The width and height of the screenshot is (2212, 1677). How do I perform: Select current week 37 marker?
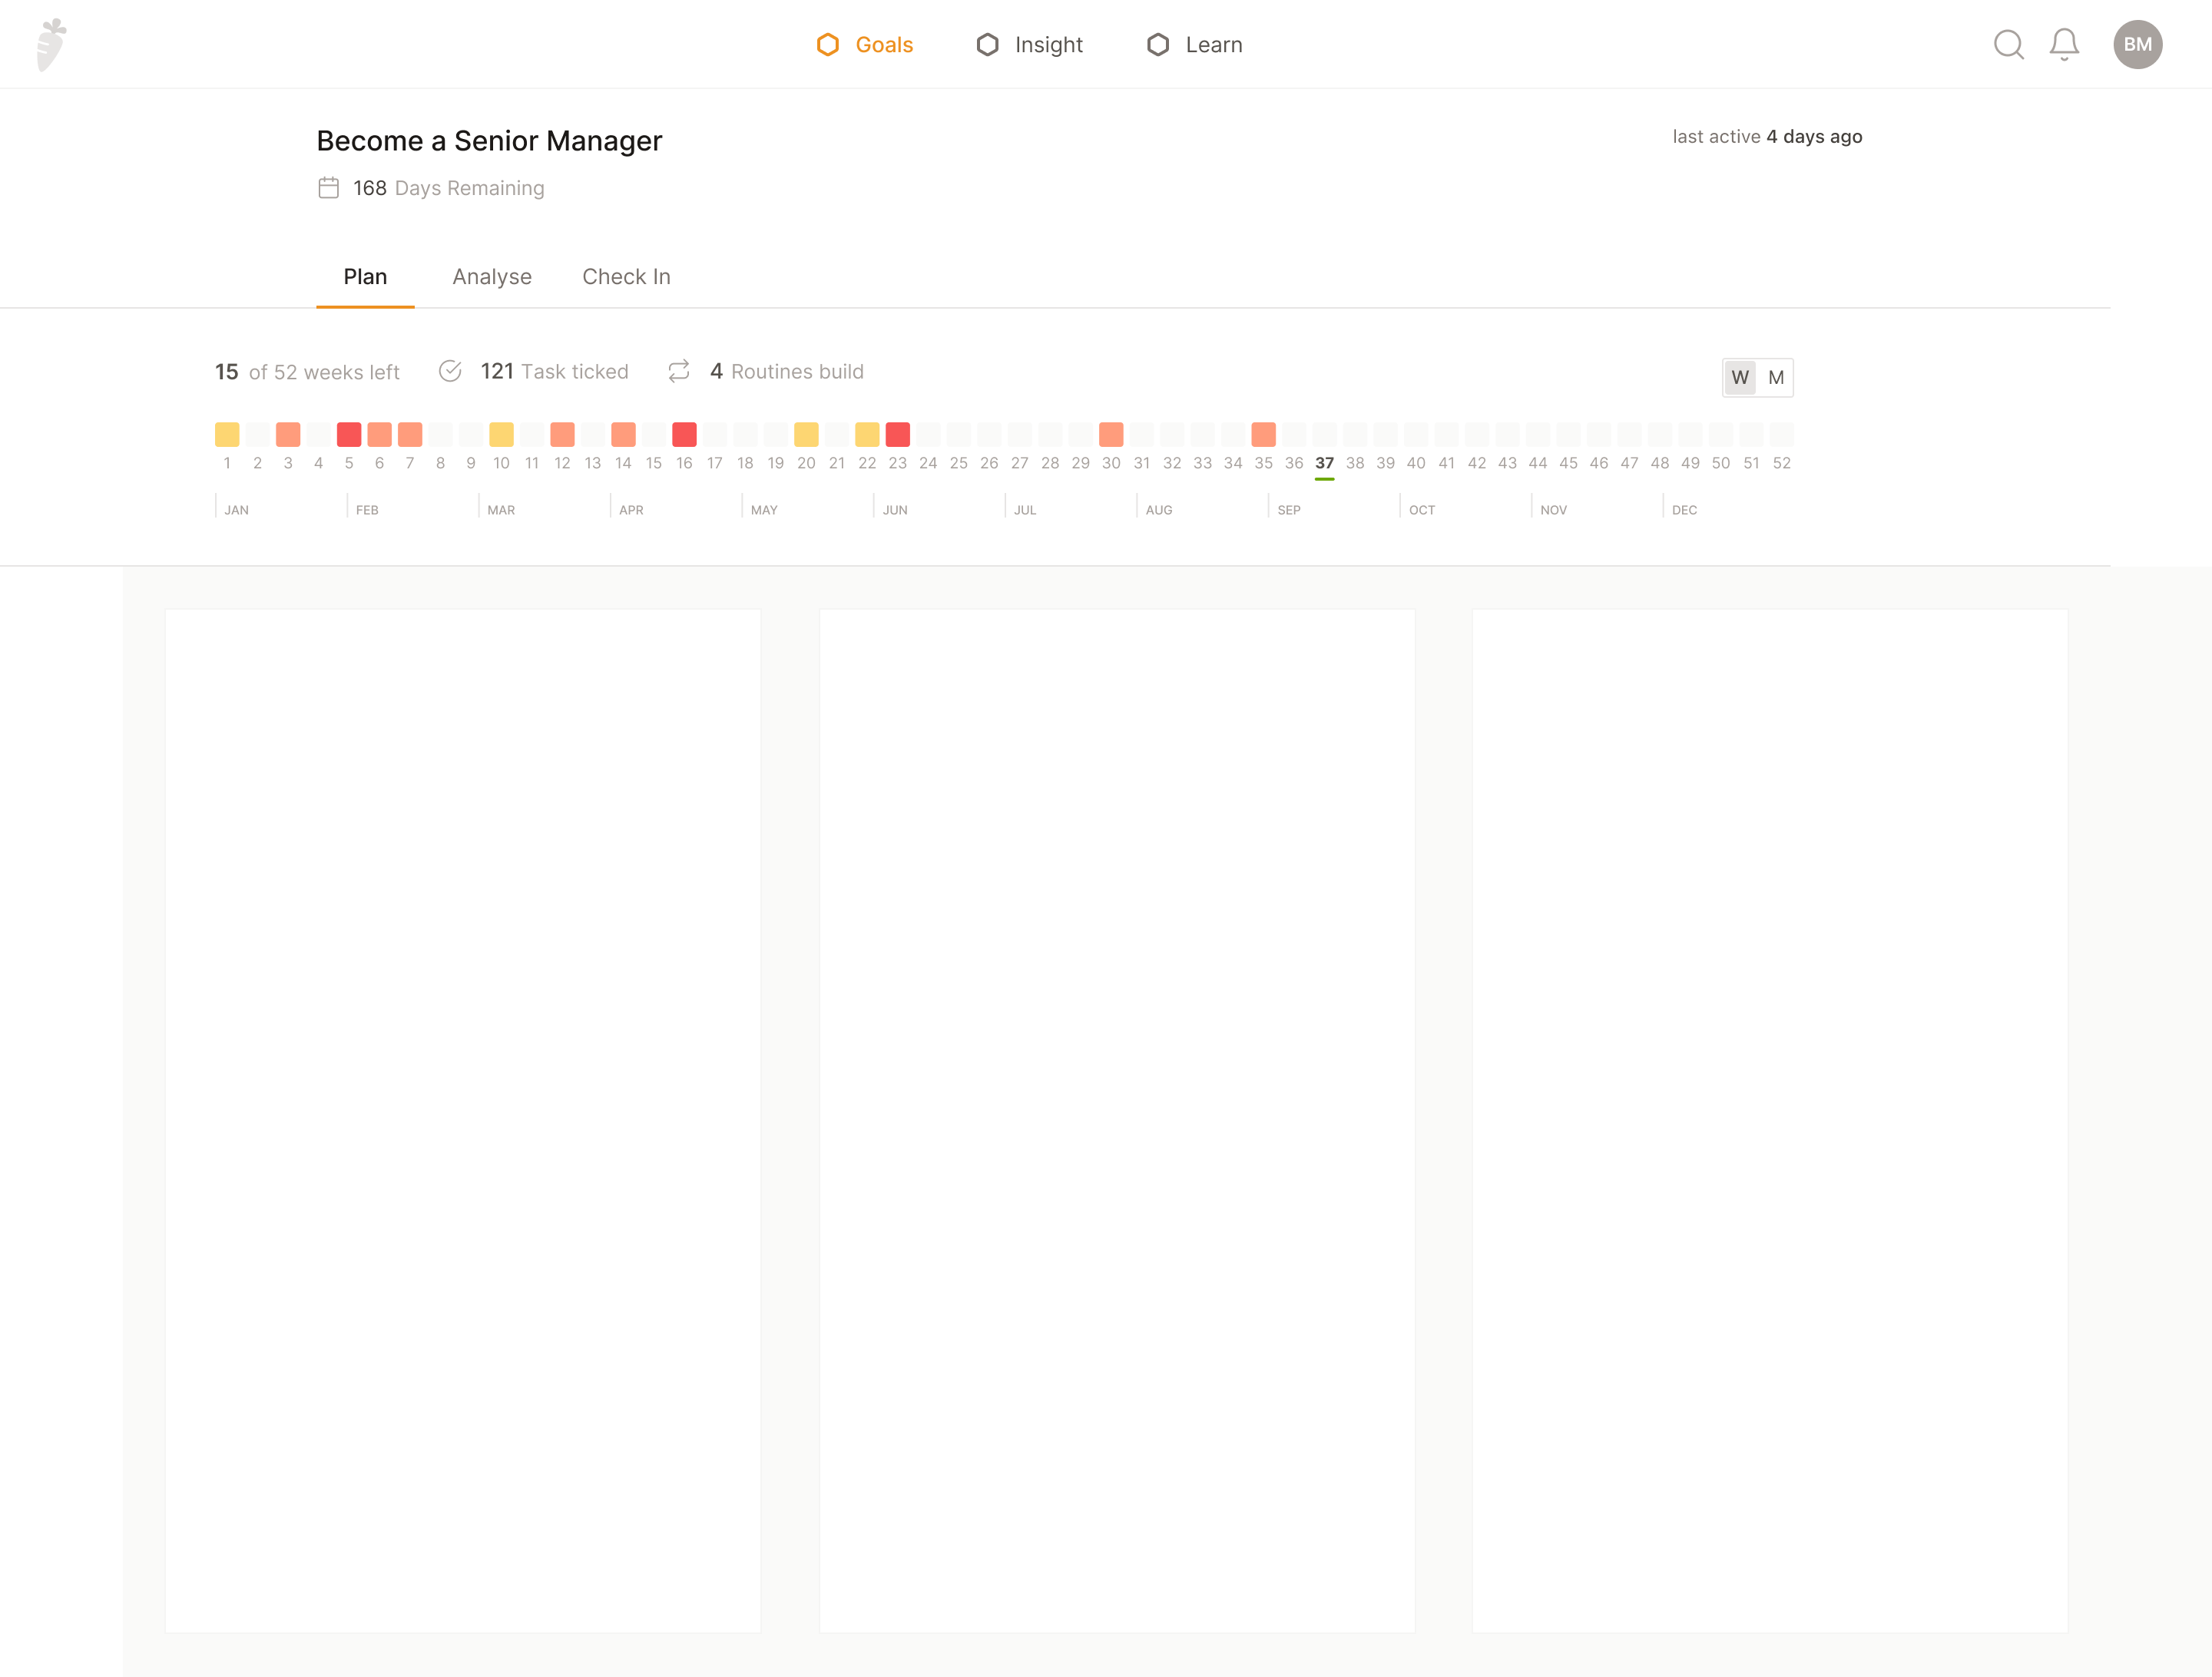[1324, 462]
